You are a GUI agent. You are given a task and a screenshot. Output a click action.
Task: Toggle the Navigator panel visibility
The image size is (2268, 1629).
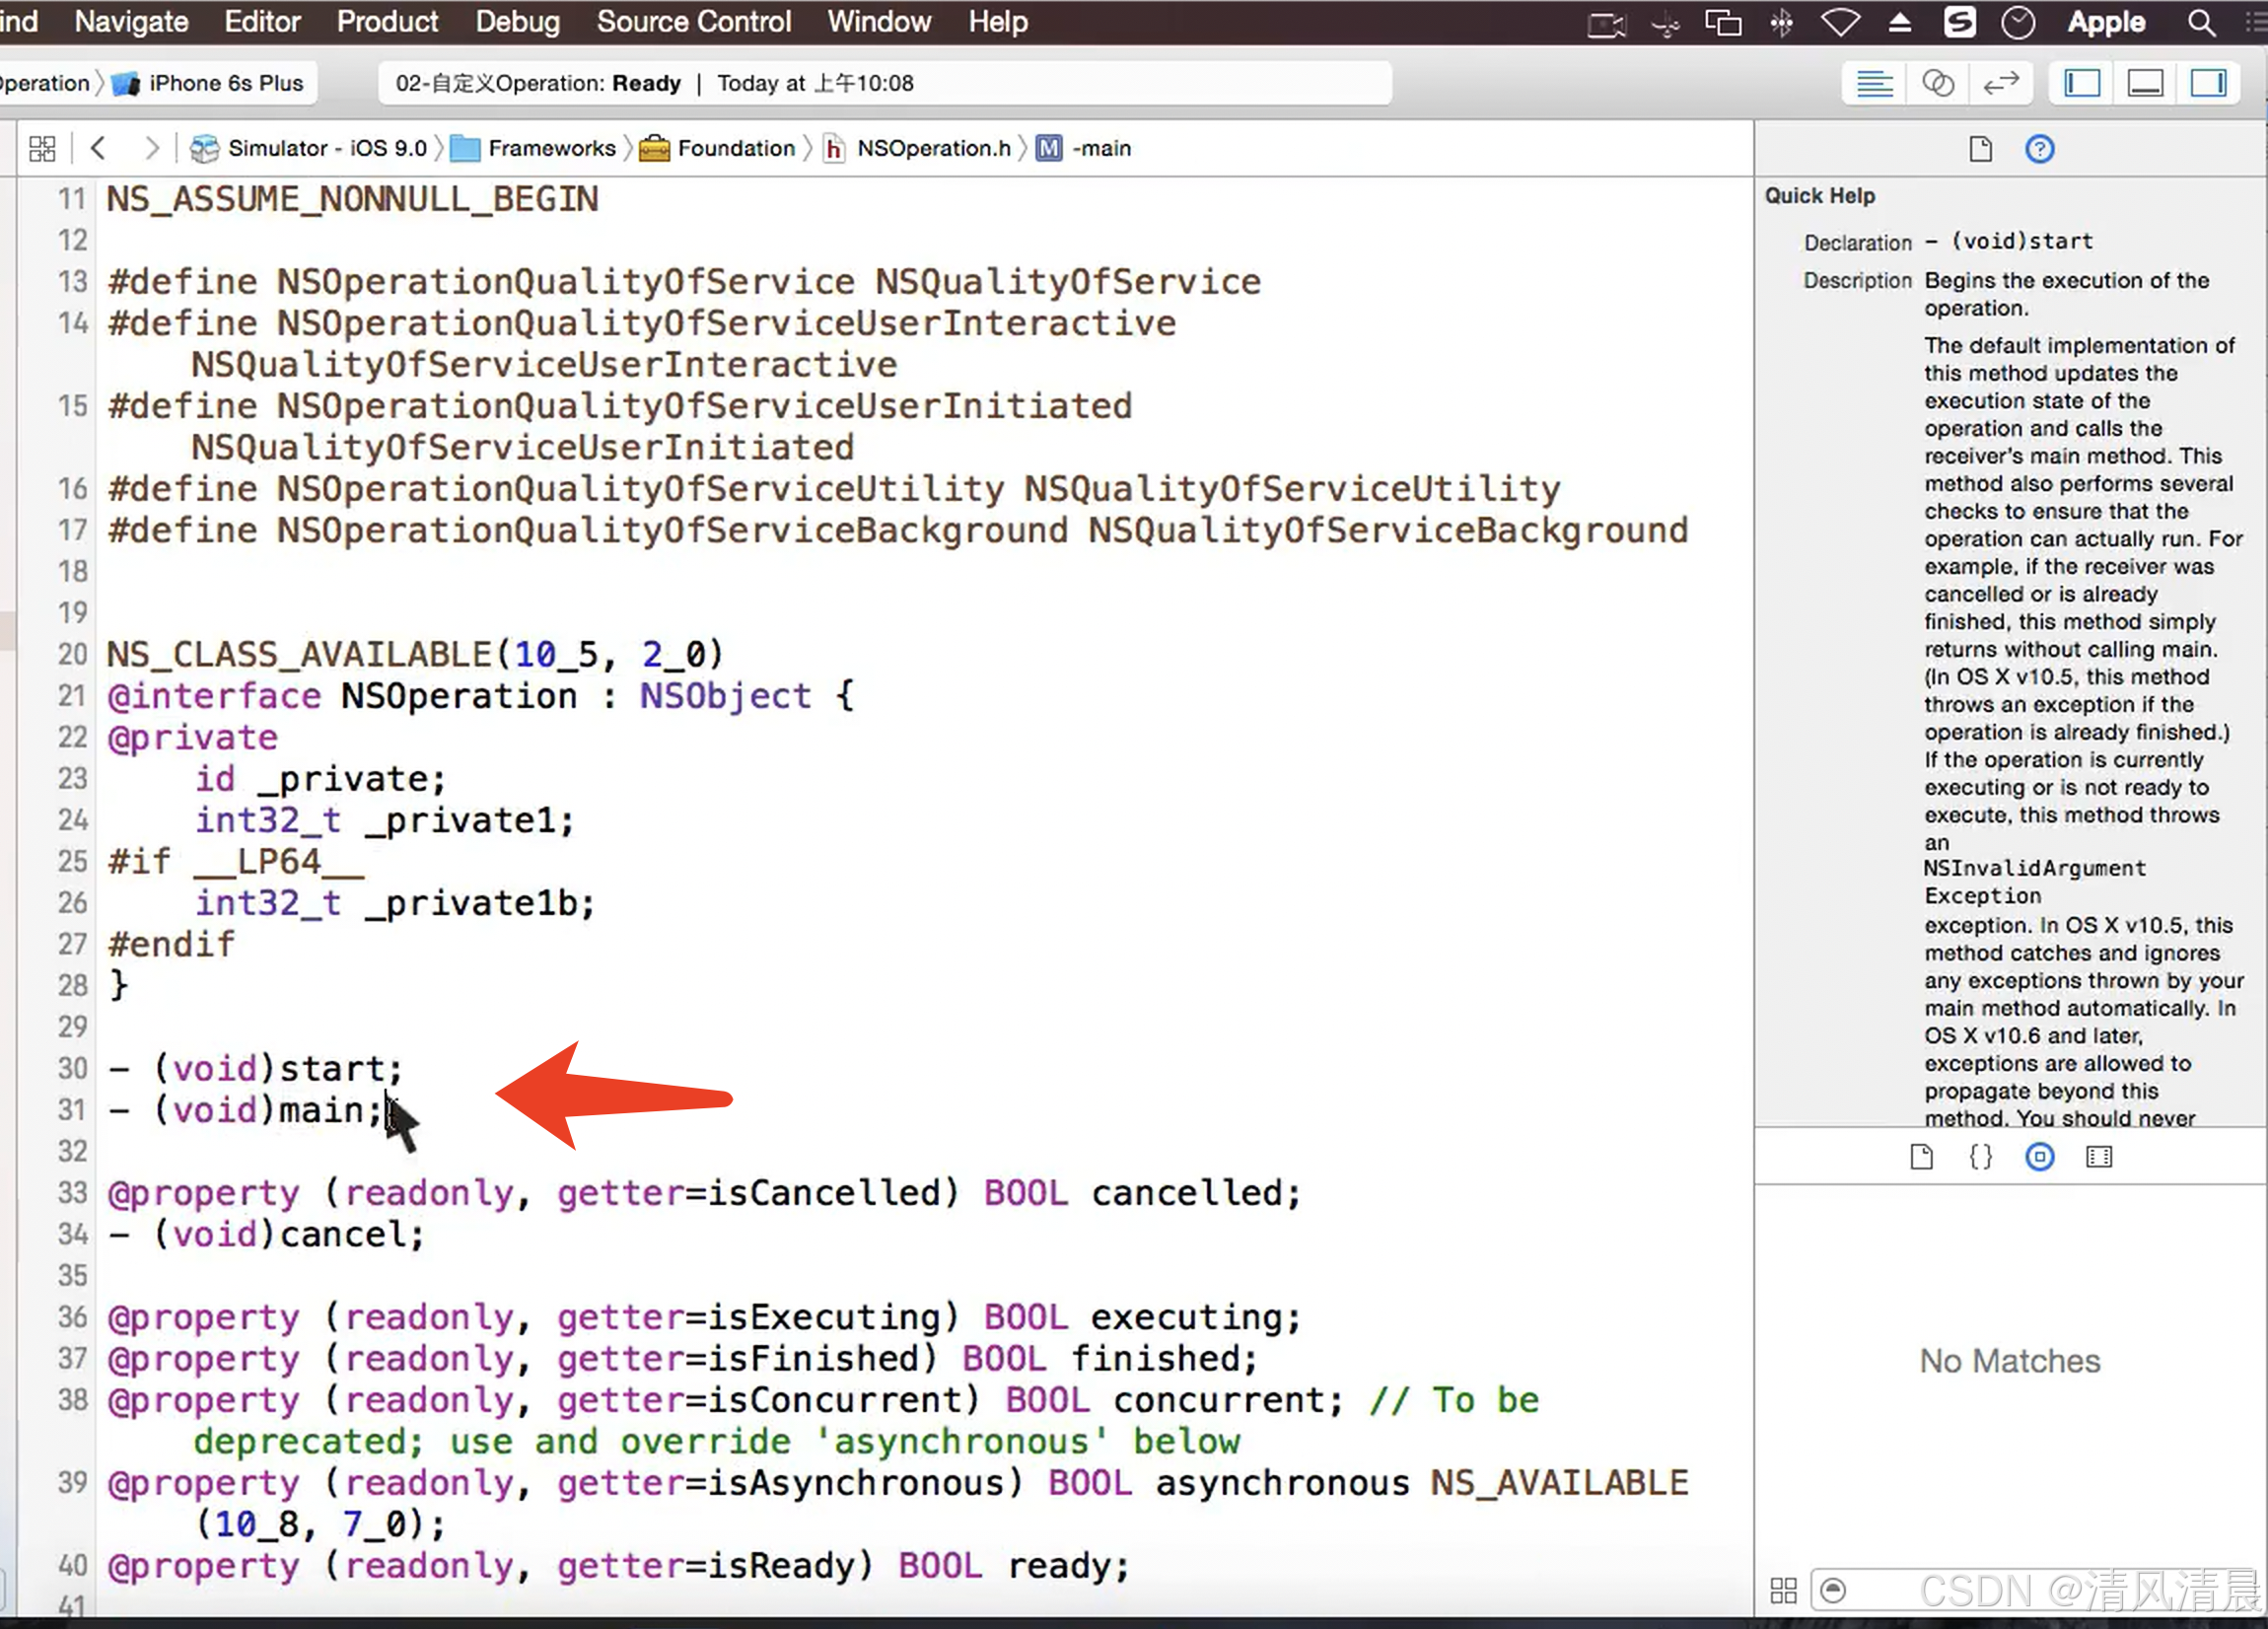[x=2082, y=83]
